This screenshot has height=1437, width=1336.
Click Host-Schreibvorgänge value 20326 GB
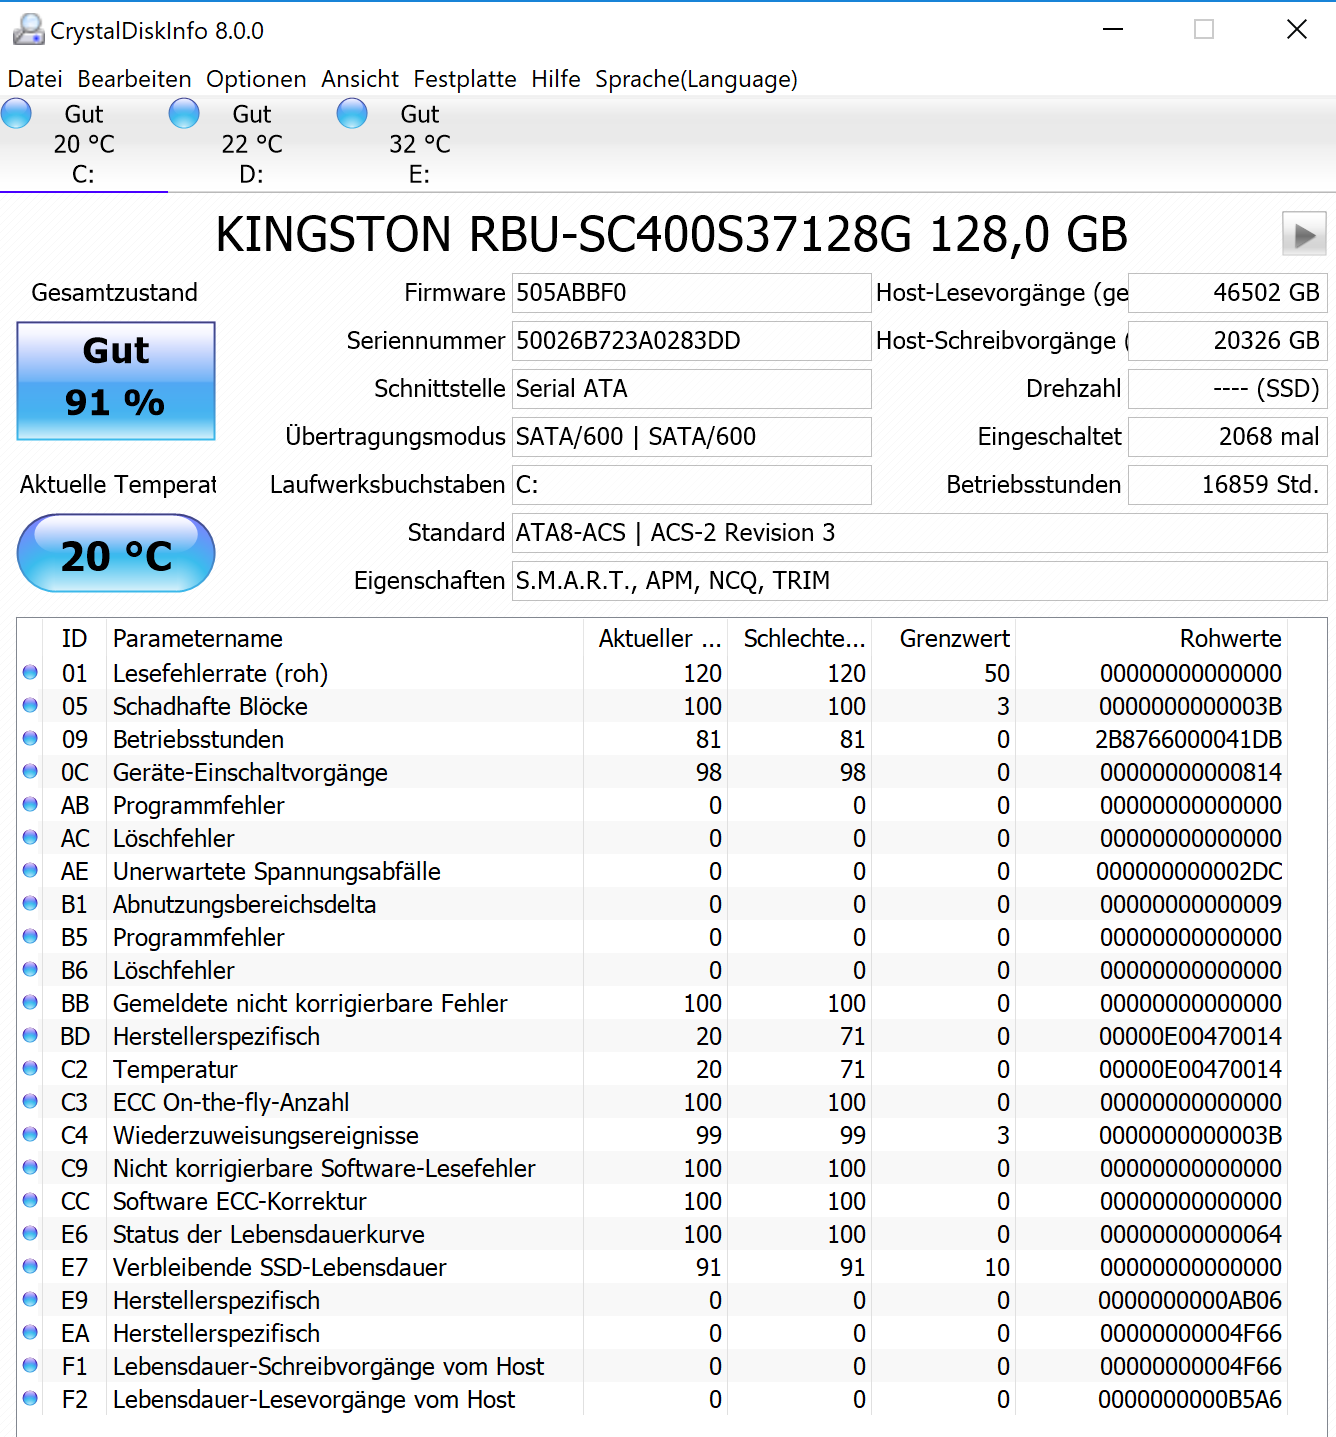(1227, 341)
